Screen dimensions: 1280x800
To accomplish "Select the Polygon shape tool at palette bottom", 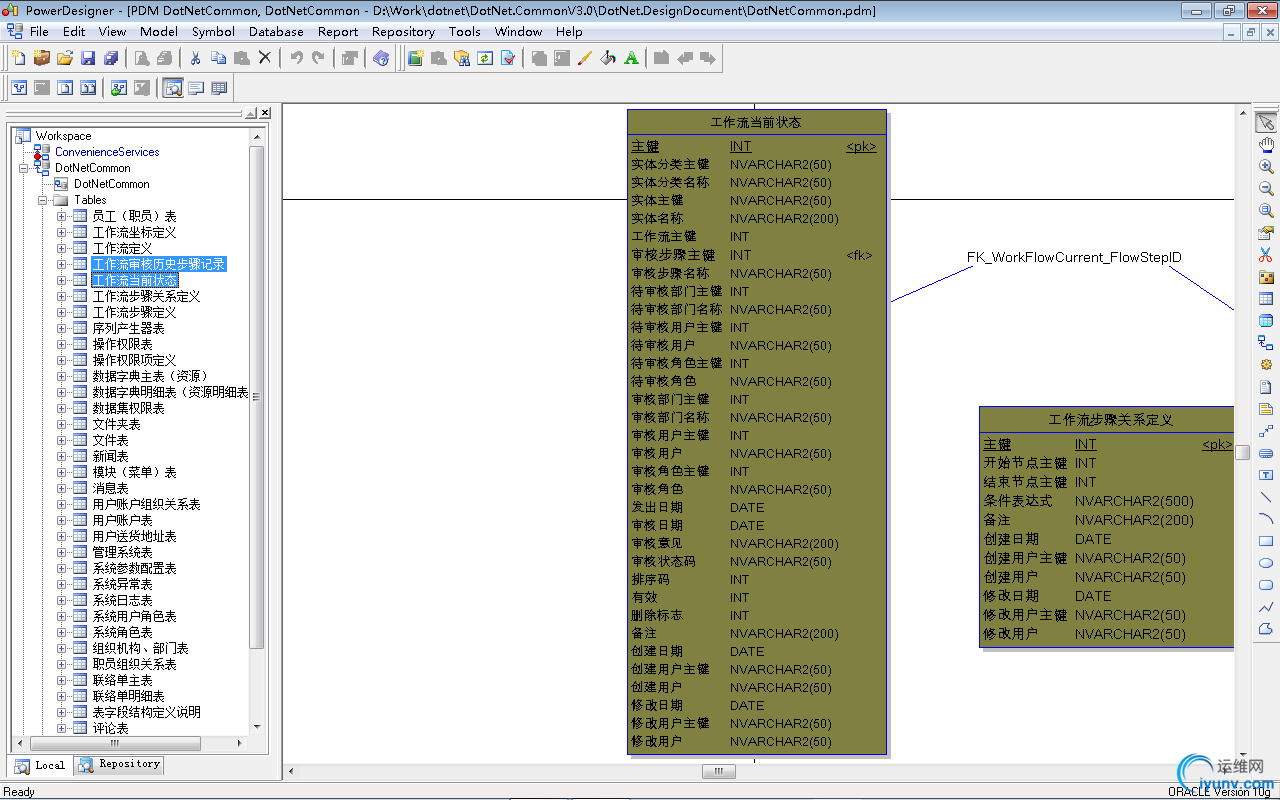I will [1266, 628].
